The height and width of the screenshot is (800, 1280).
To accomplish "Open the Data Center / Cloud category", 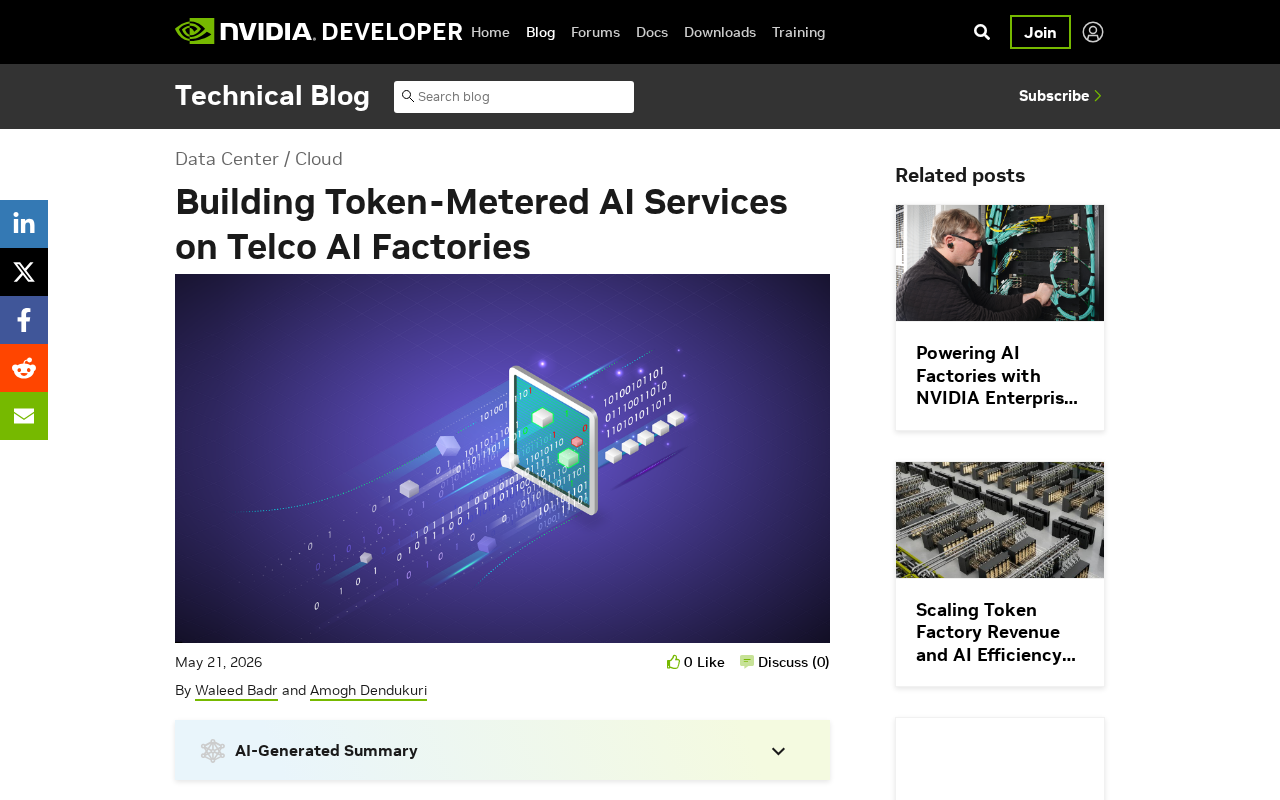I will 259,158.
